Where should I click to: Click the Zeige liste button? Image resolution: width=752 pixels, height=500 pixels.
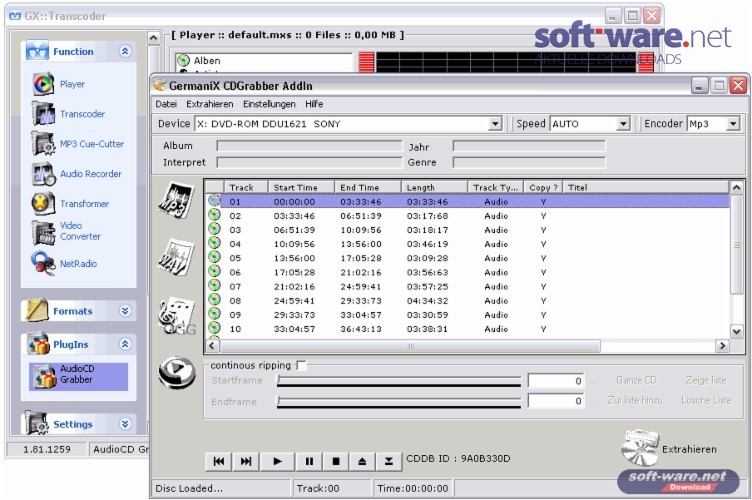705,380
